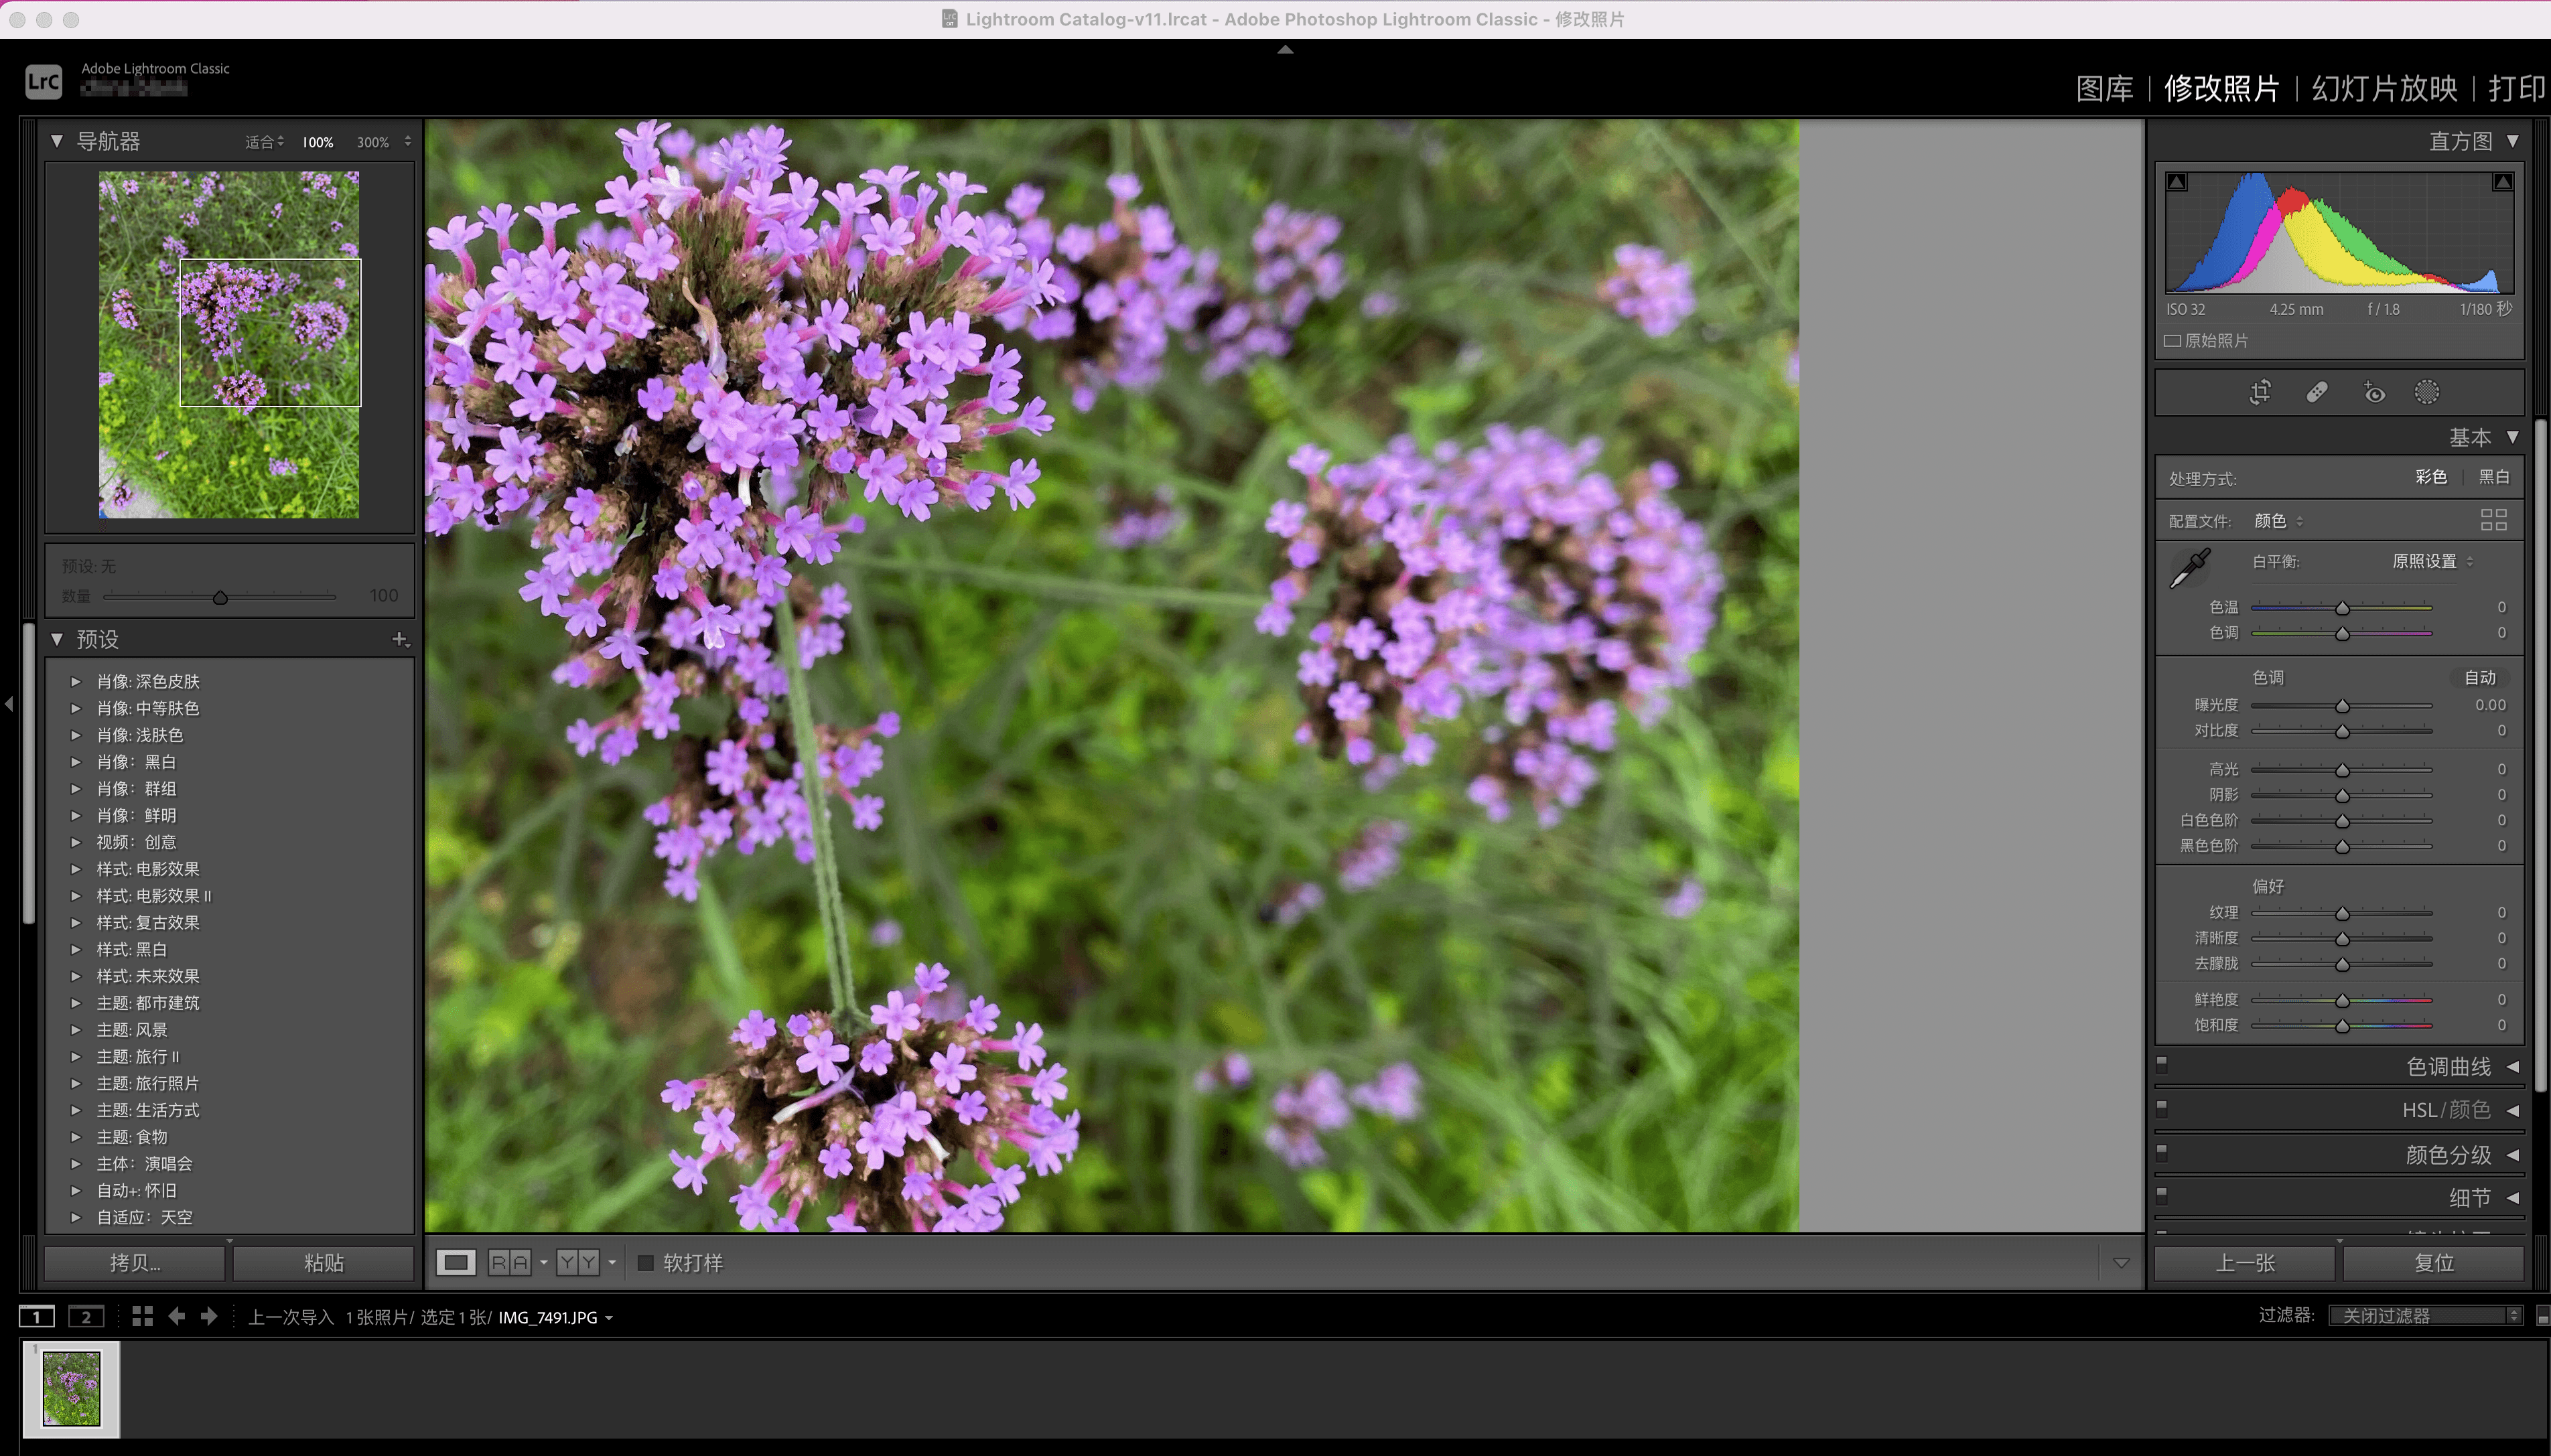Image resolution: width=2551 pixels, height=1456 pixels.
Task: Click the add preset plus icon
Action: pyautogui.click(x=399, y=639)
